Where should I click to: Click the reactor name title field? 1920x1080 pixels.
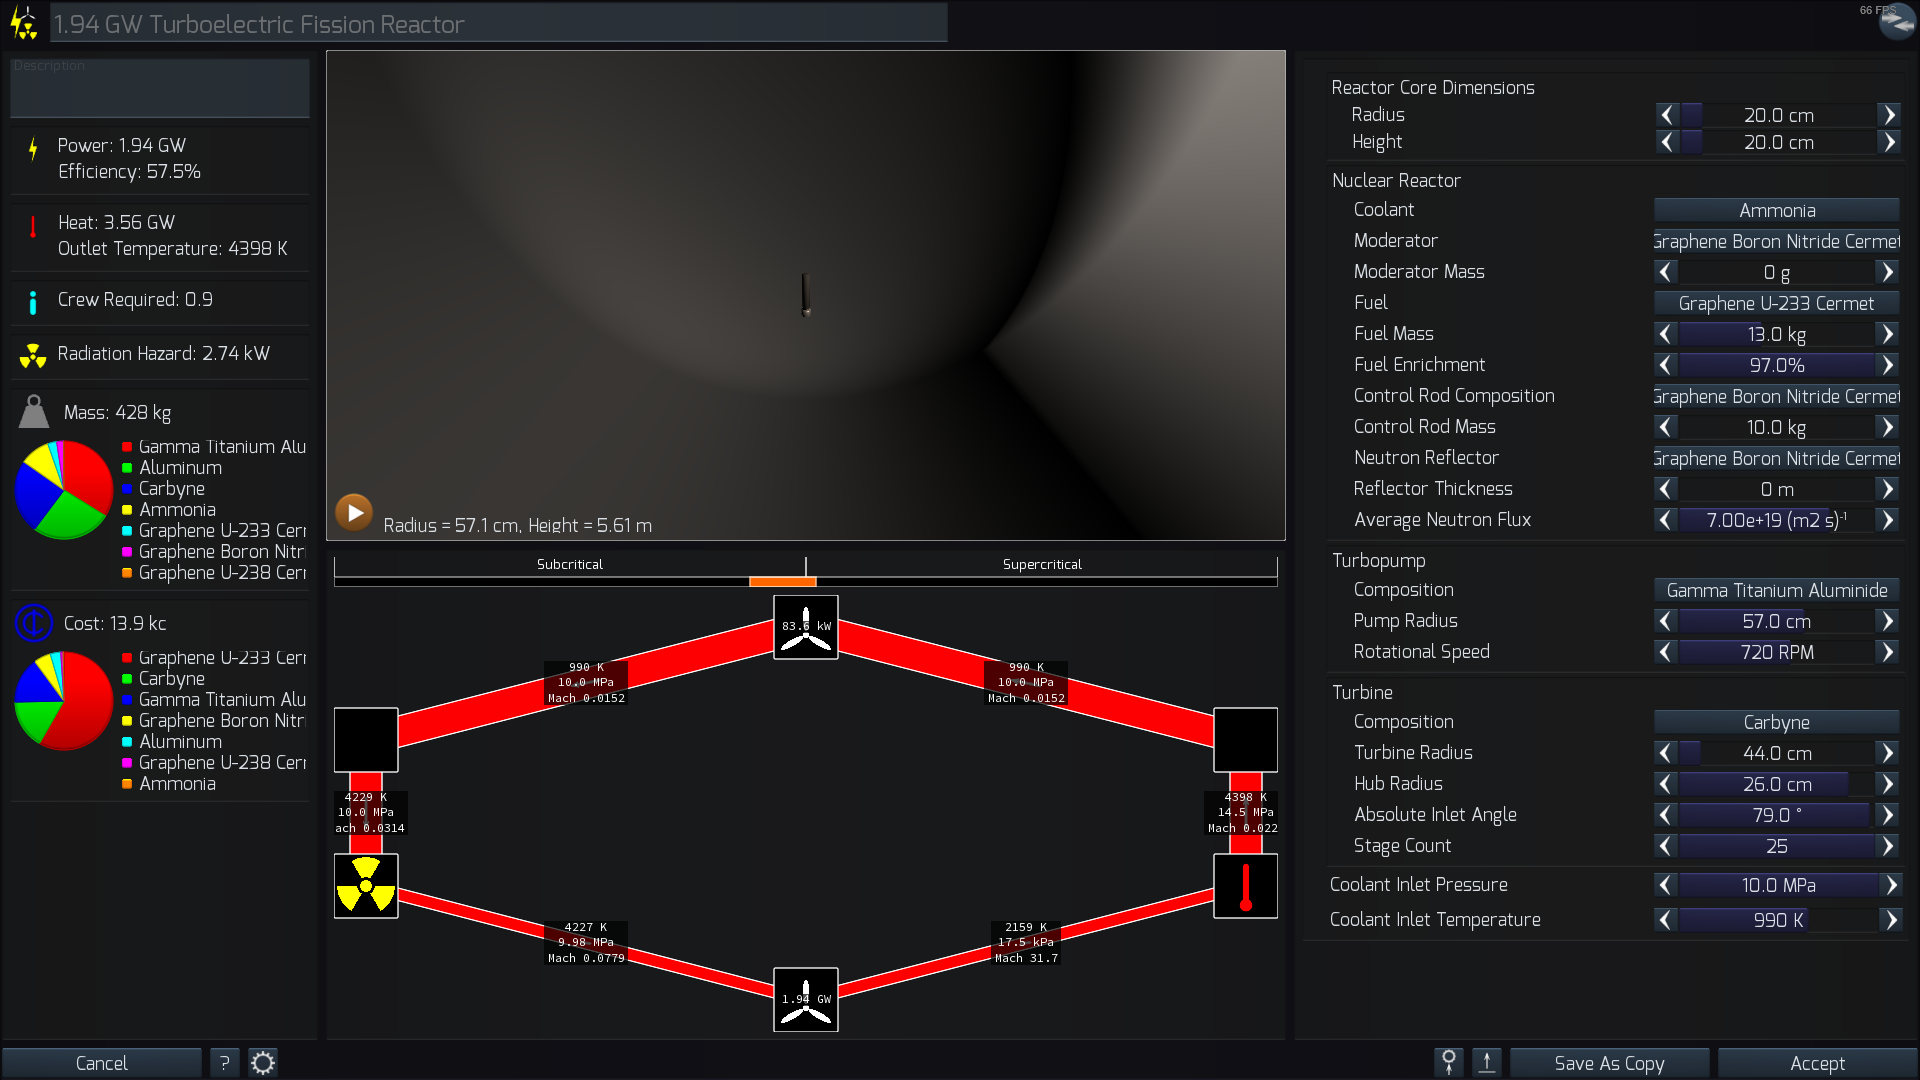pos(498,24)
